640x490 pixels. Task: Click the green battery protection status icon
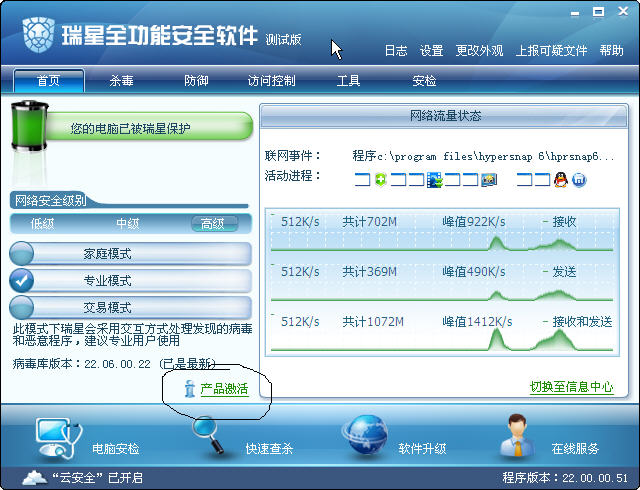tap(29, 126)
